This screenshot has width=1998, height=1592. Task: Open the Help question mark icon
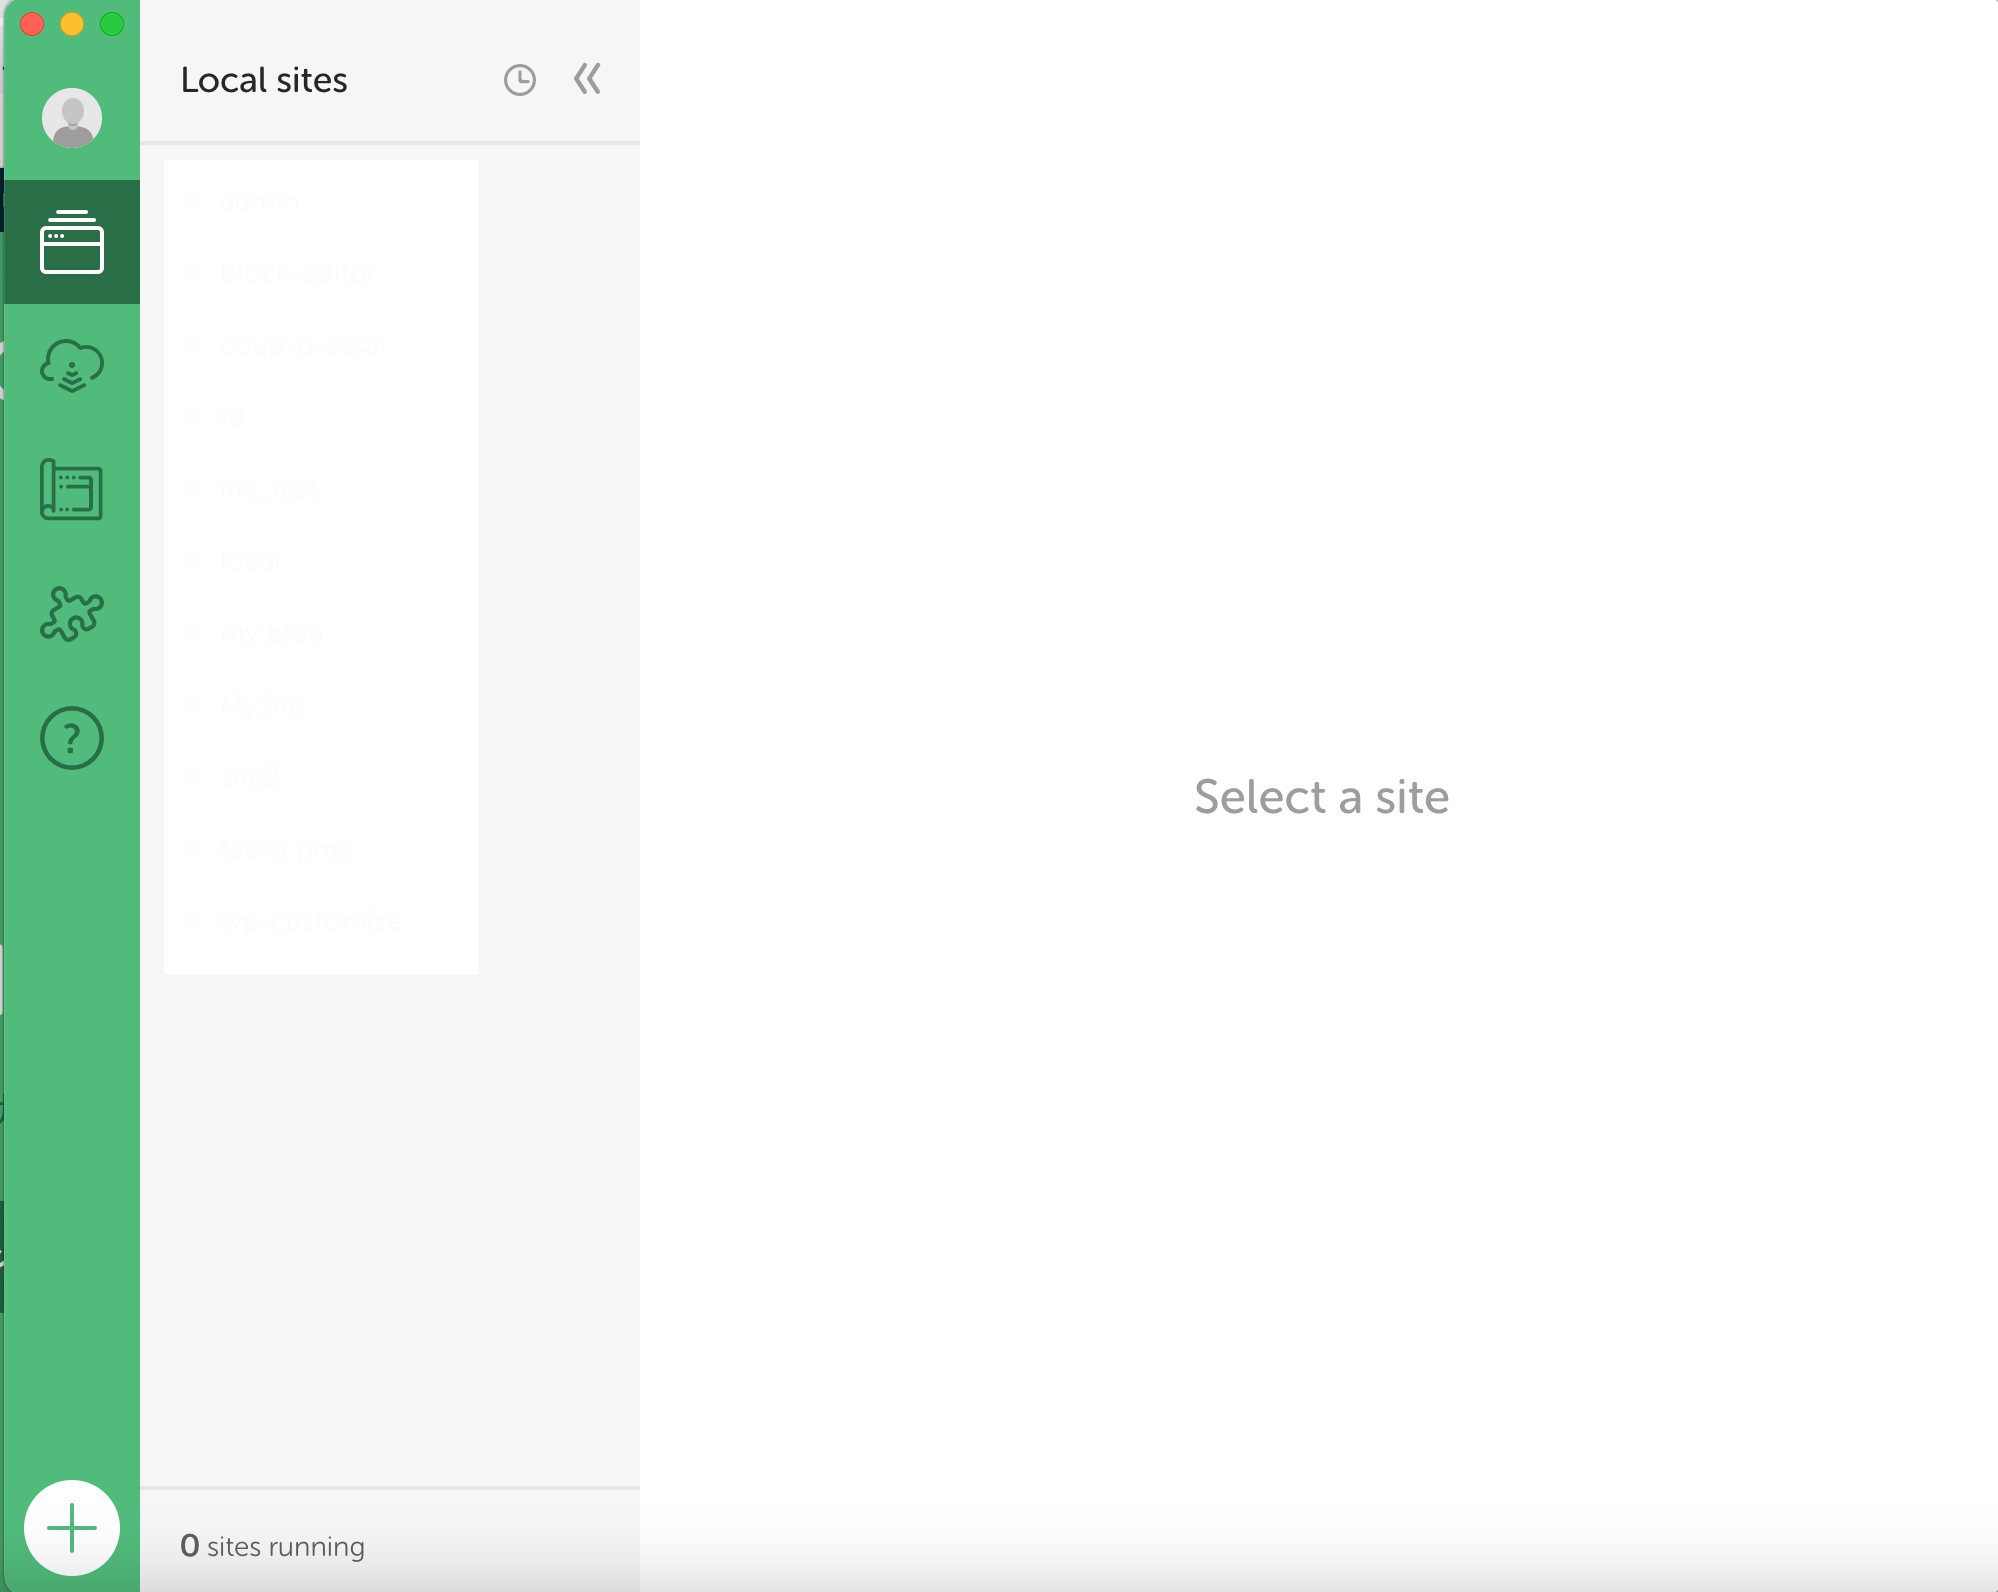pyautogui.click(x=72, y=738)
